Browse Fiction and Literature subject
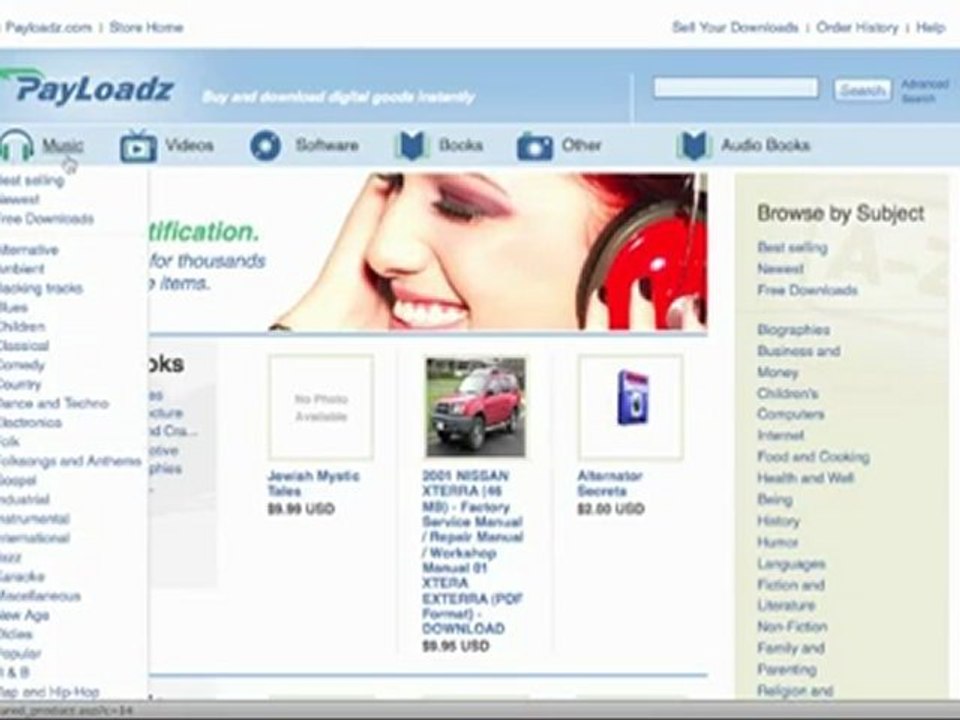960x720 pixels. pyautogui.click(x=791, y=595)
